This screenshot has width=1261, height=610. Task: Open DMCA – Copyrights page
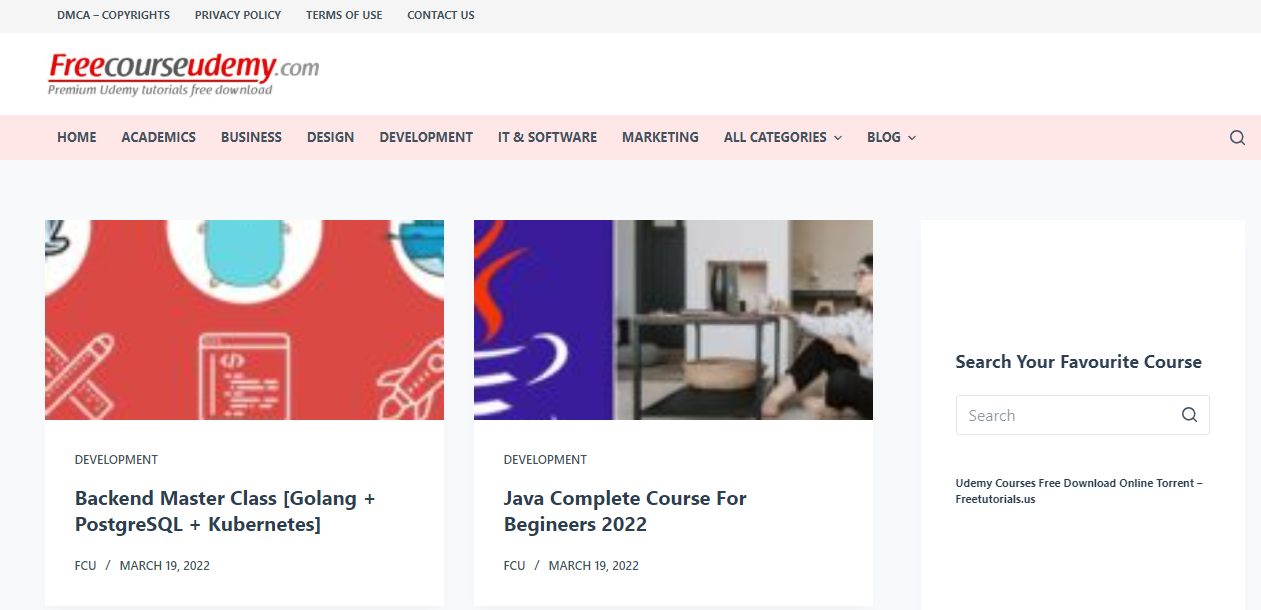coord(113,15)
